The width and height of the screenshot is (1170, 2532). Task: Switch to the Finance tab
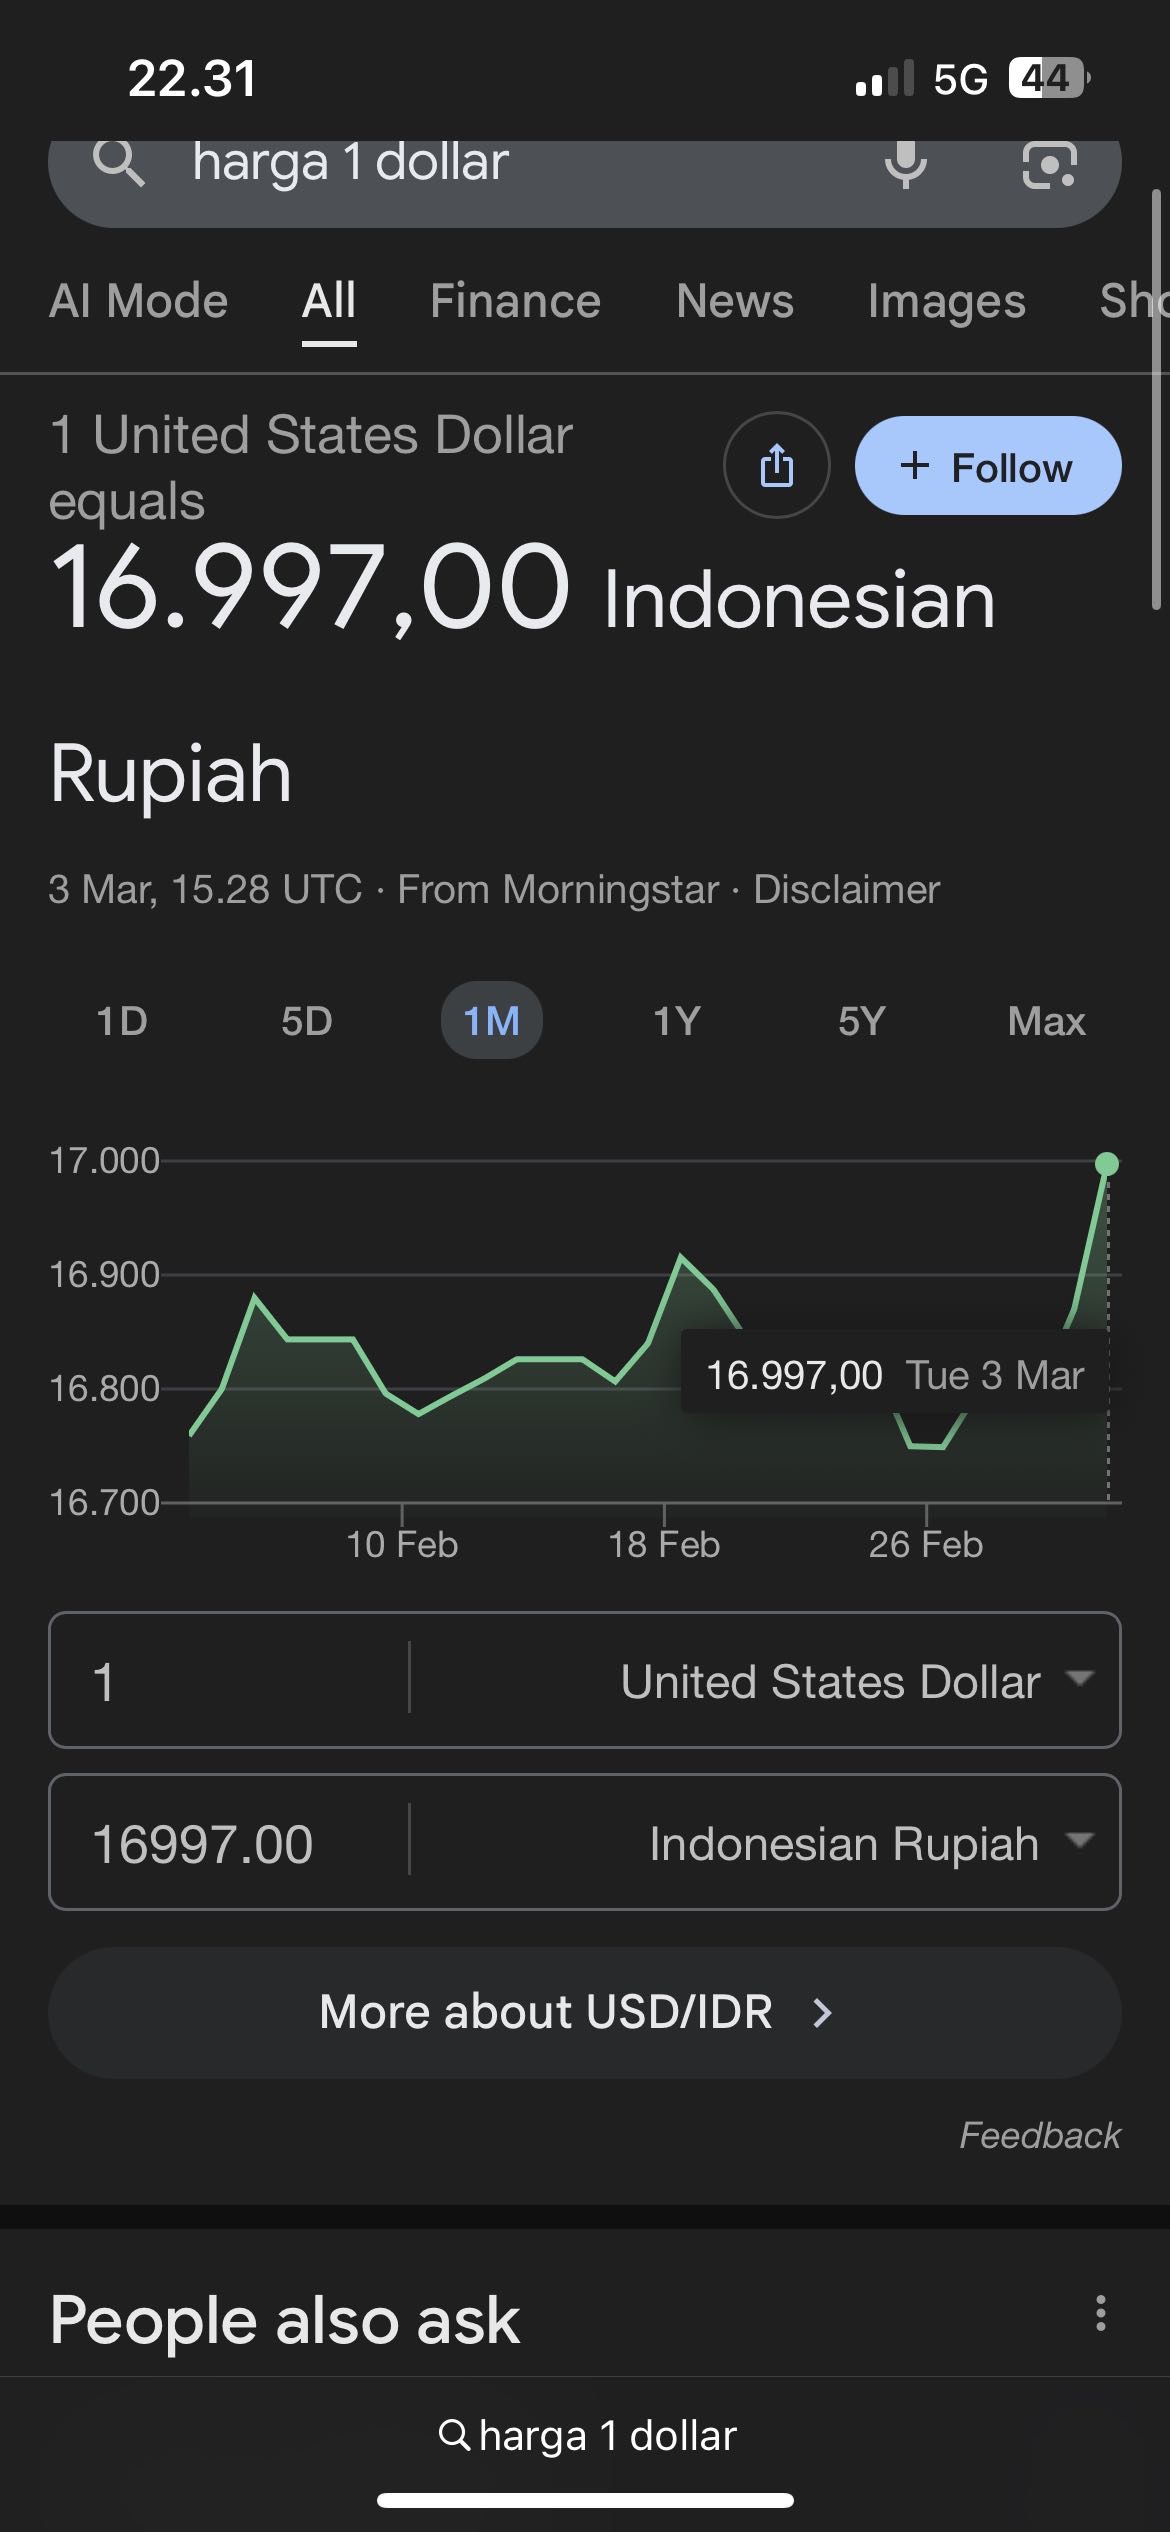pos(515,301)
